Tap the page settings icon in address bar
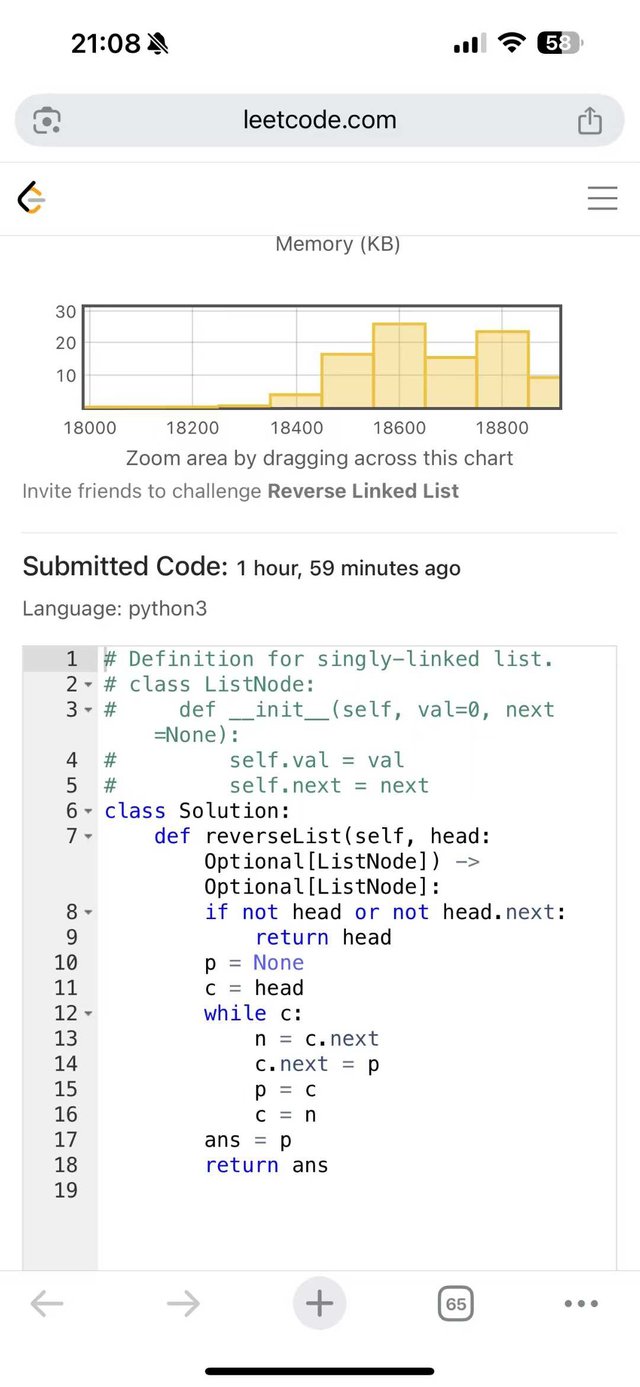The height and width of the screenshot is (1387, 640). pos(47,121)
